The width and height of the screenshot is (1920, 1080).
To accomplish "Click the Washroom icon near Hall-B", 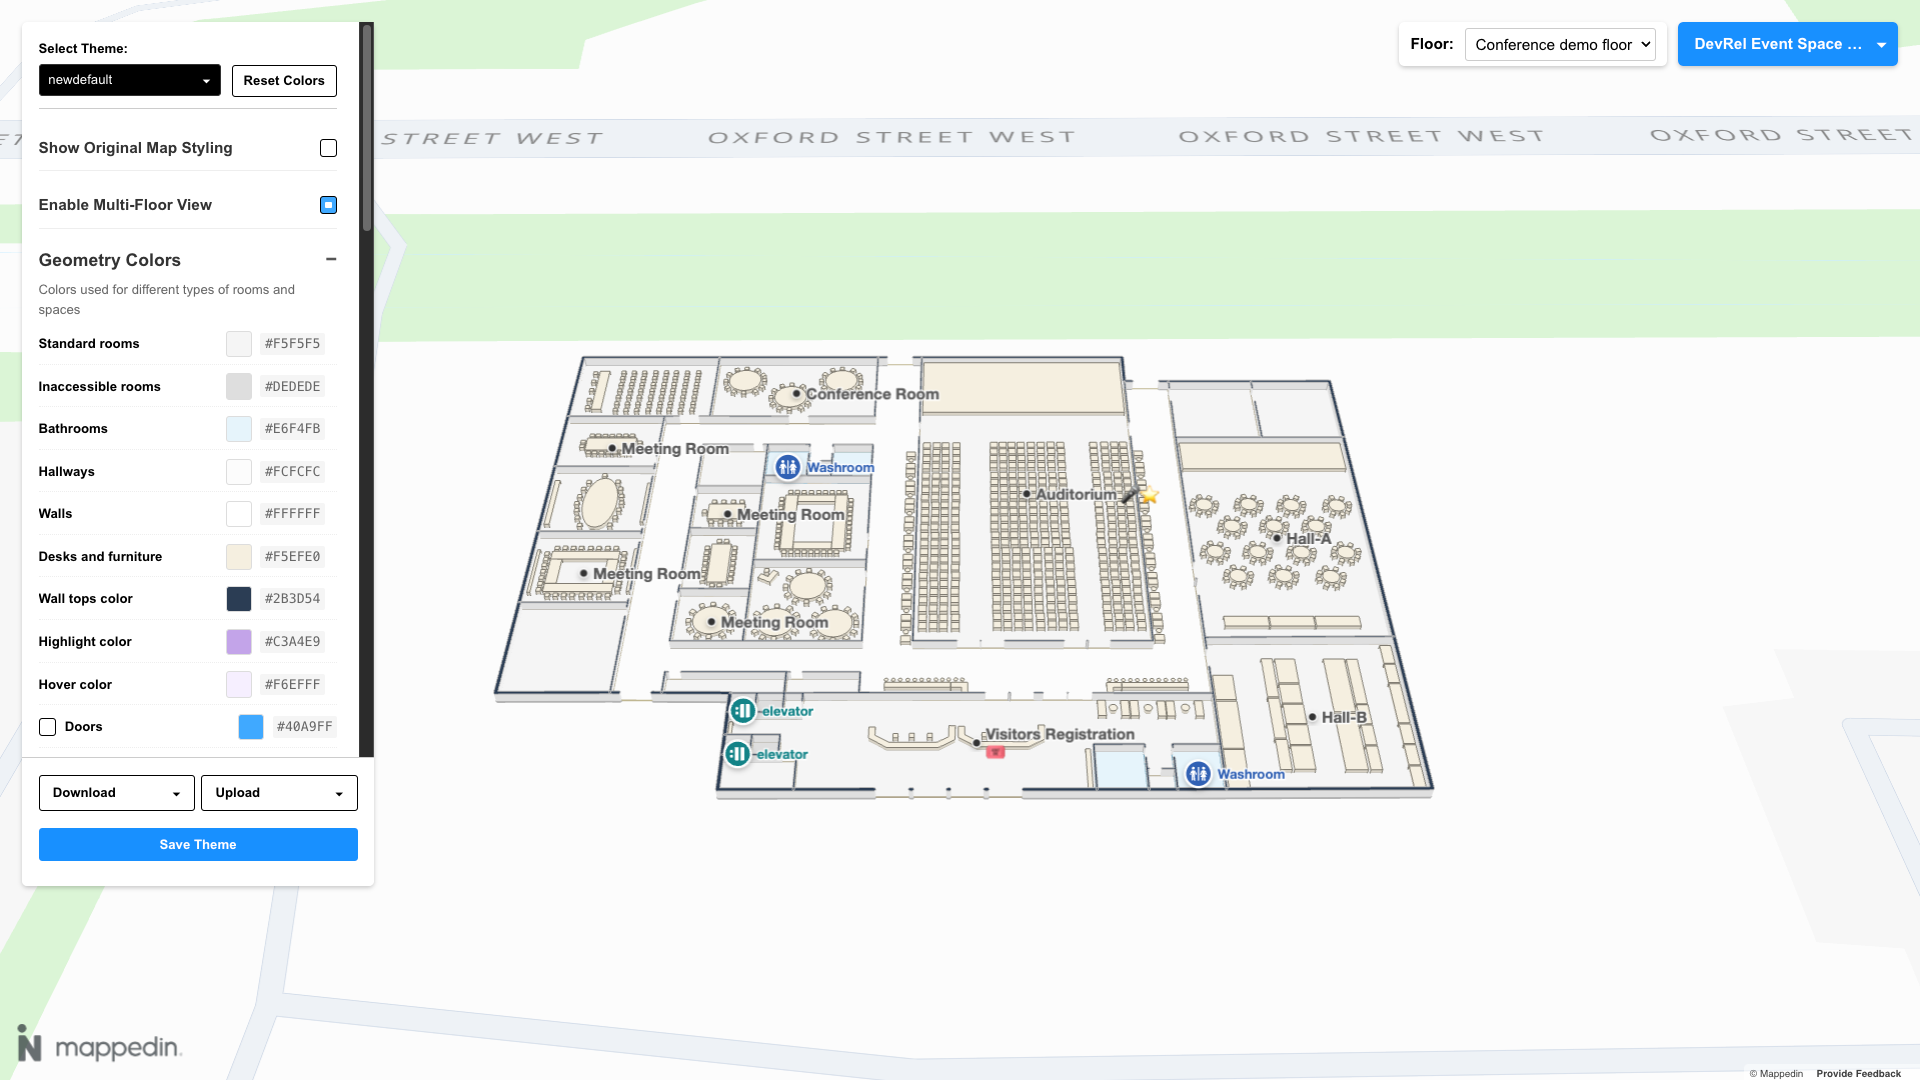I will [1198, 773].
